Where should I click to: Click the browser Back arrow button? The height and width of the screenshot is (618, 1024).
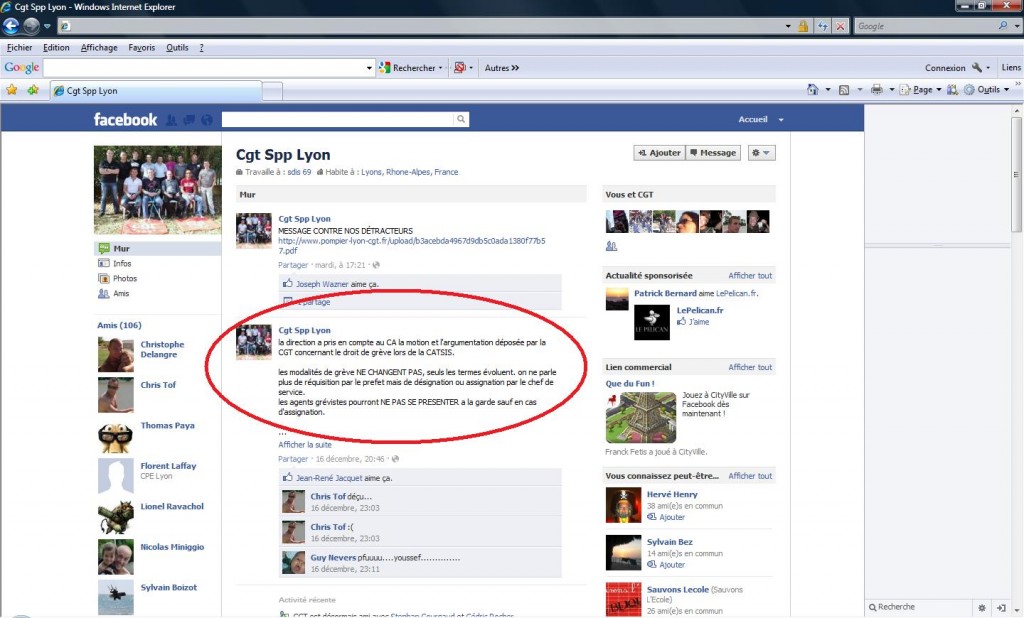tap(11, 26)
